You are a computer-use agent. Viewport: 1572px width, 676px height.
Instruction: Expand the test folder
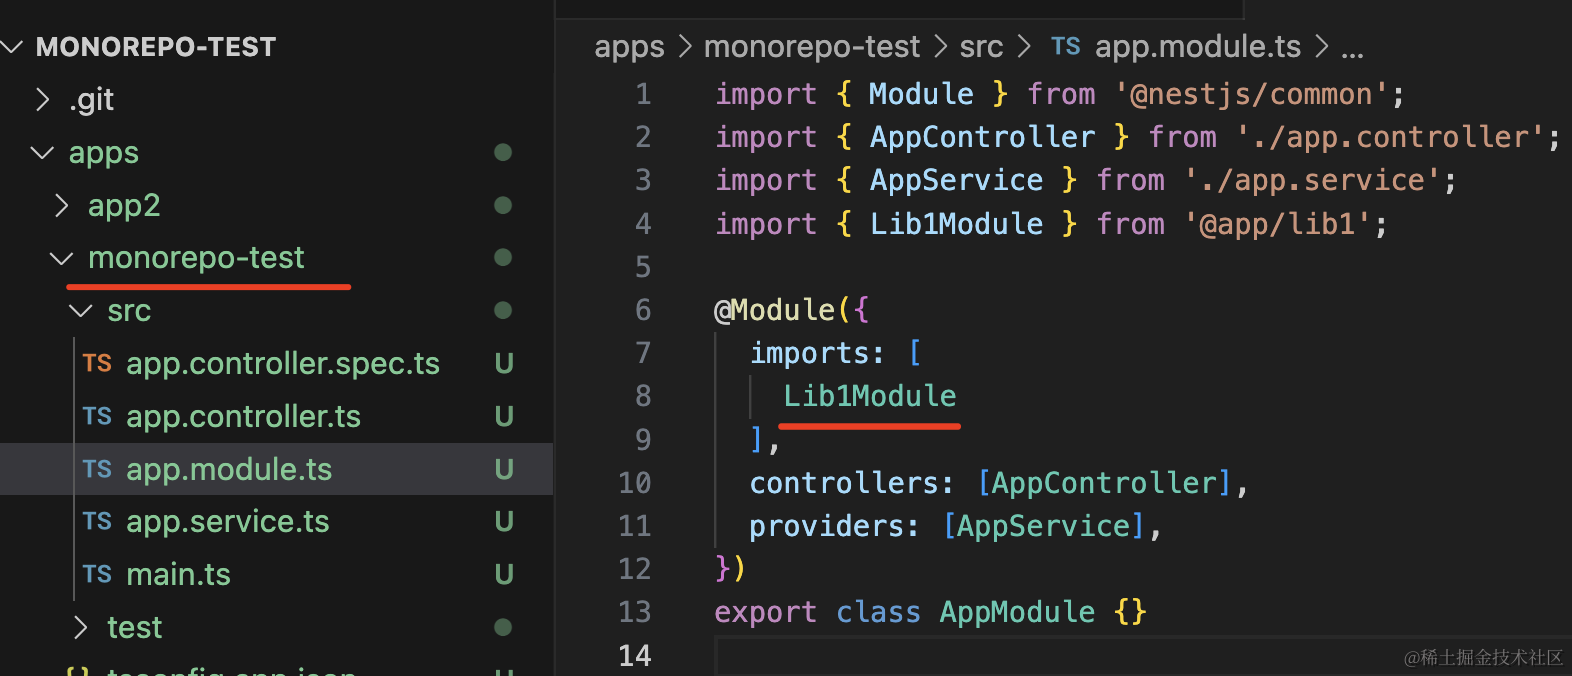(x=81, y=627)
